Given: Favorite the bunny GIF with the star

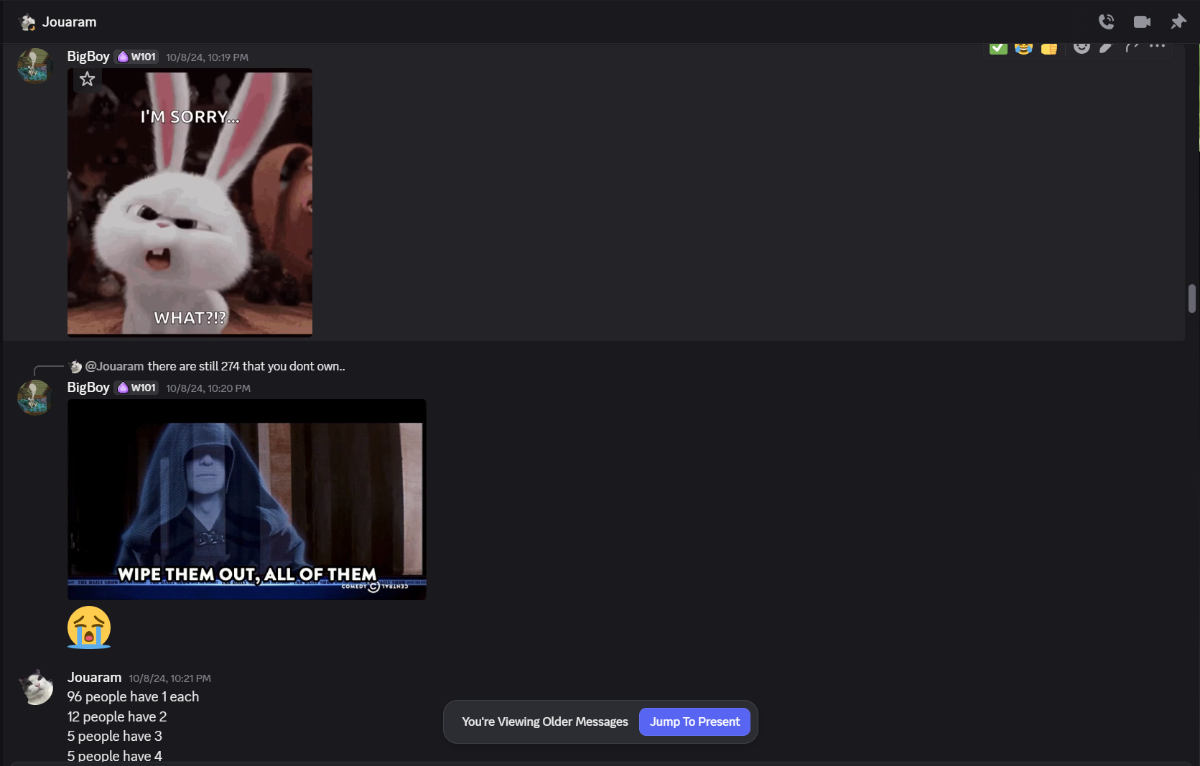Looking at the screenshot, I should click(87, 79).
